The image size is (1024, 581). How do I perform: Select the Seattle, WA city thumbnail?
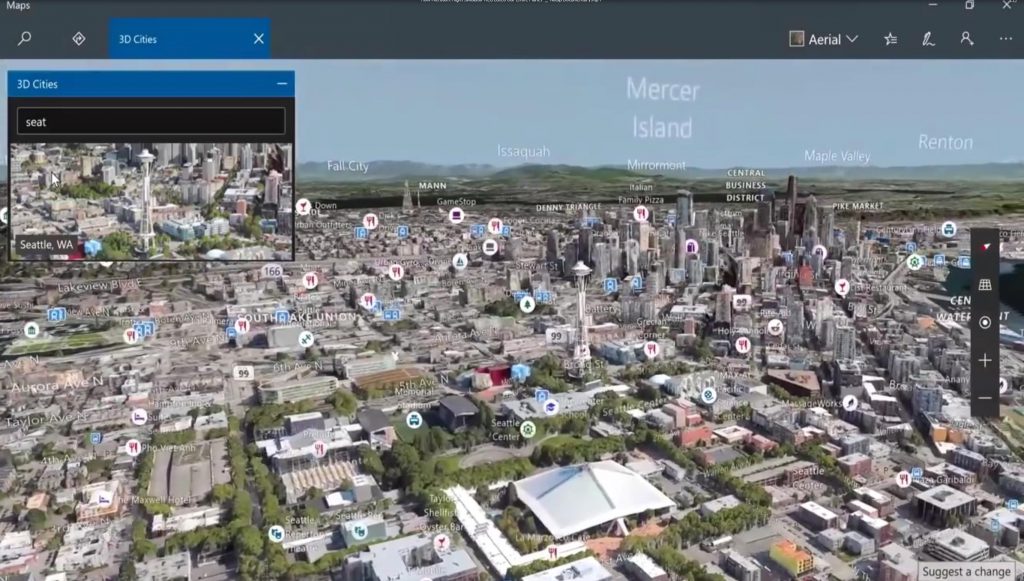point(151,201)
